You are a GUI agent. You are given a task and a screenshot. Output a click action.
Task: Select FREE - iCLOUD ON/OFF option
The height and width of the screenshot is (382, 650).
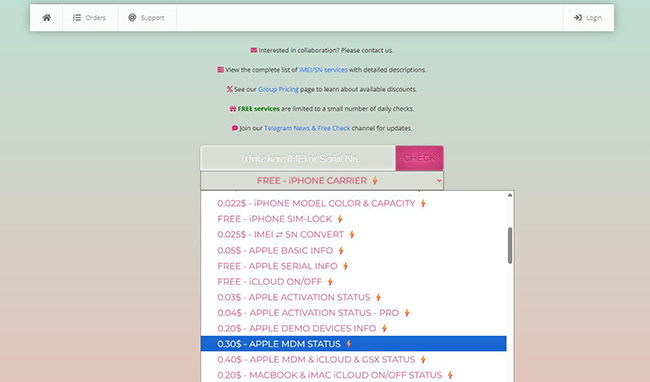tap(354, 282)
